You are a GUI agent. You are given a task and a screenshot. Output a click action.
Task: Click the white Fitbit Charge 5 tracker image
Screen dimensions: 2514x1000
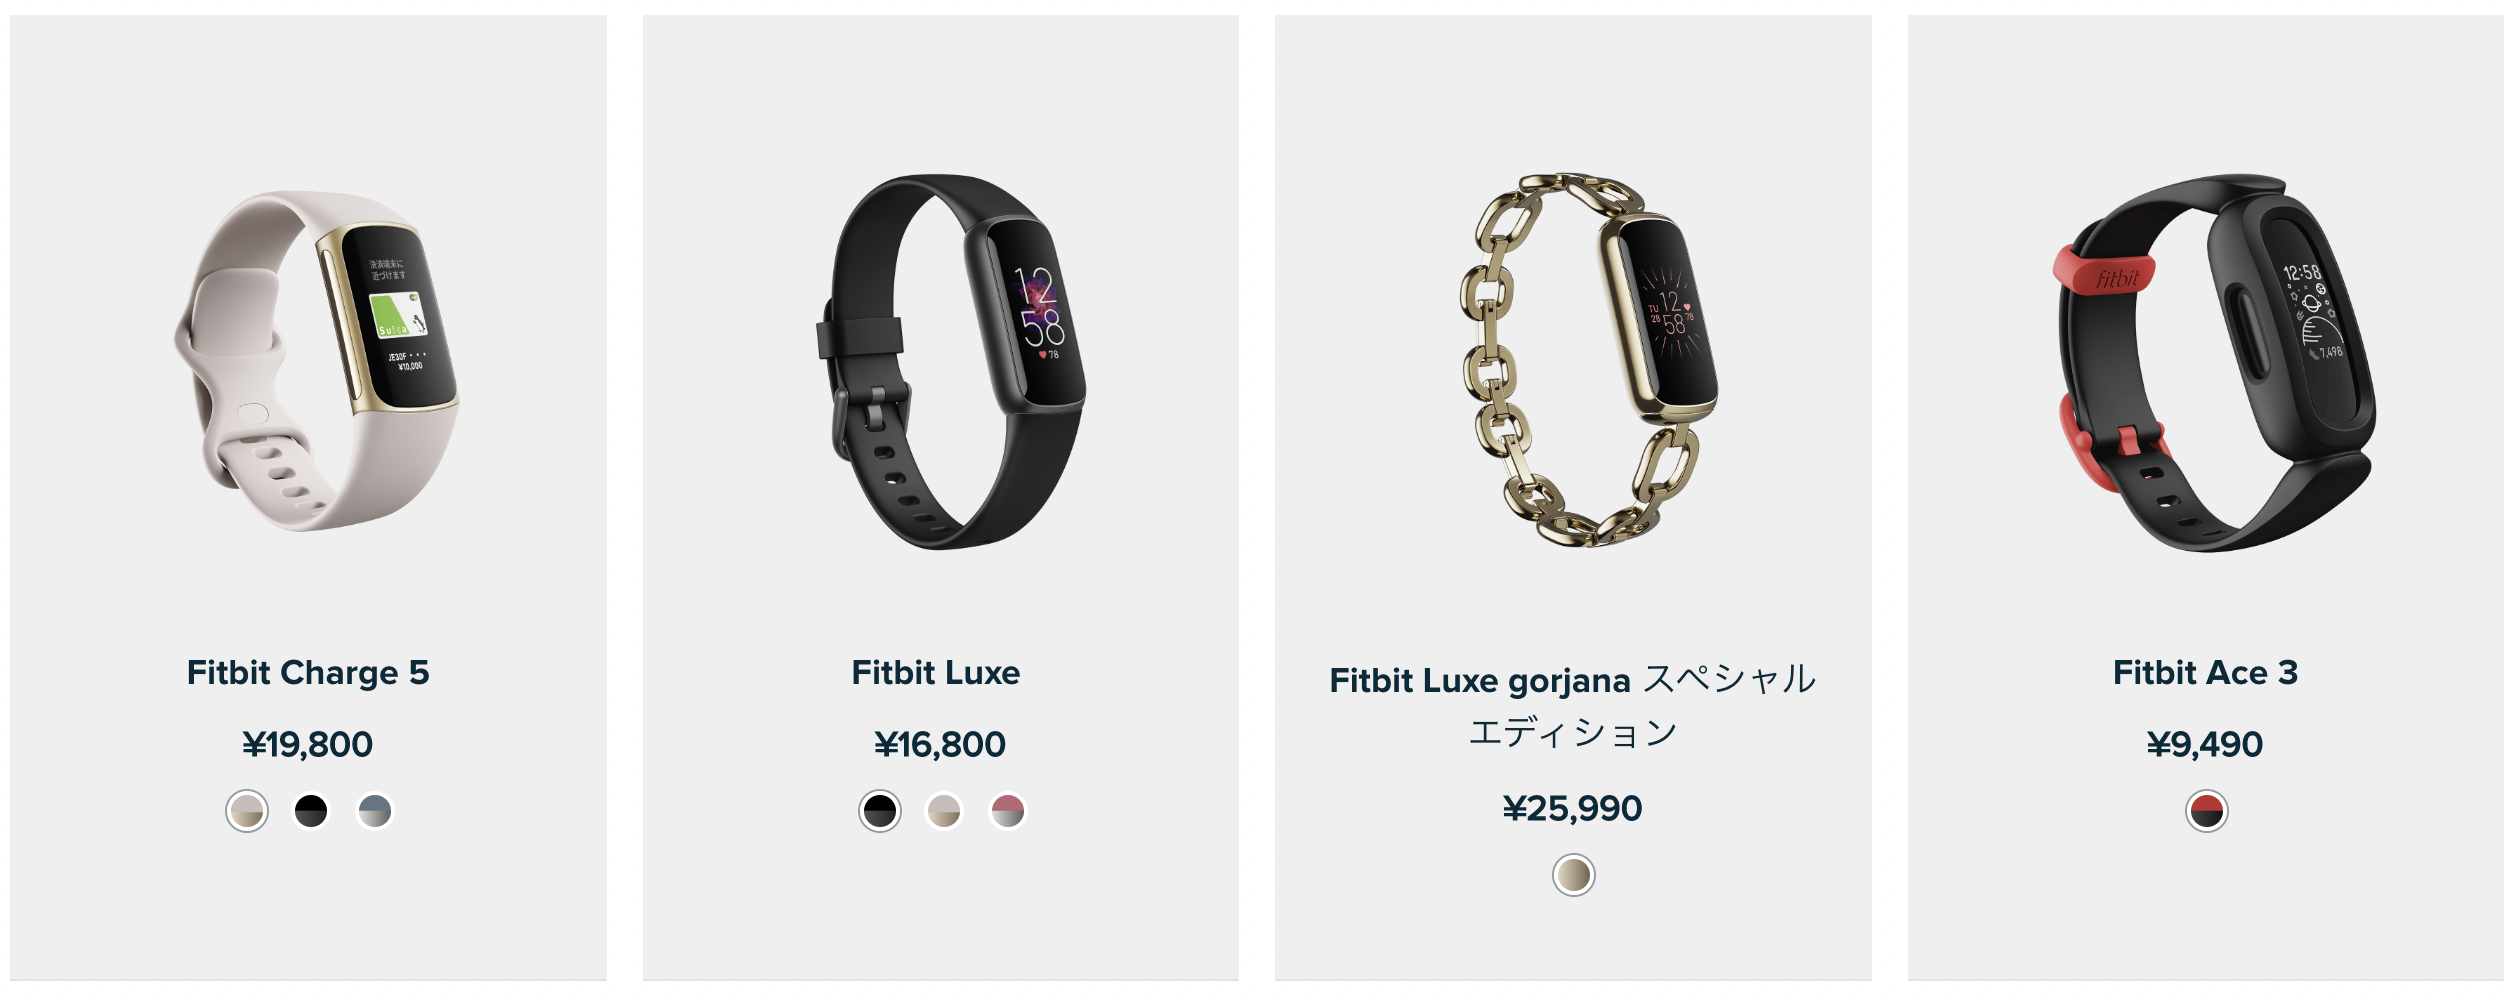point(316,361)
